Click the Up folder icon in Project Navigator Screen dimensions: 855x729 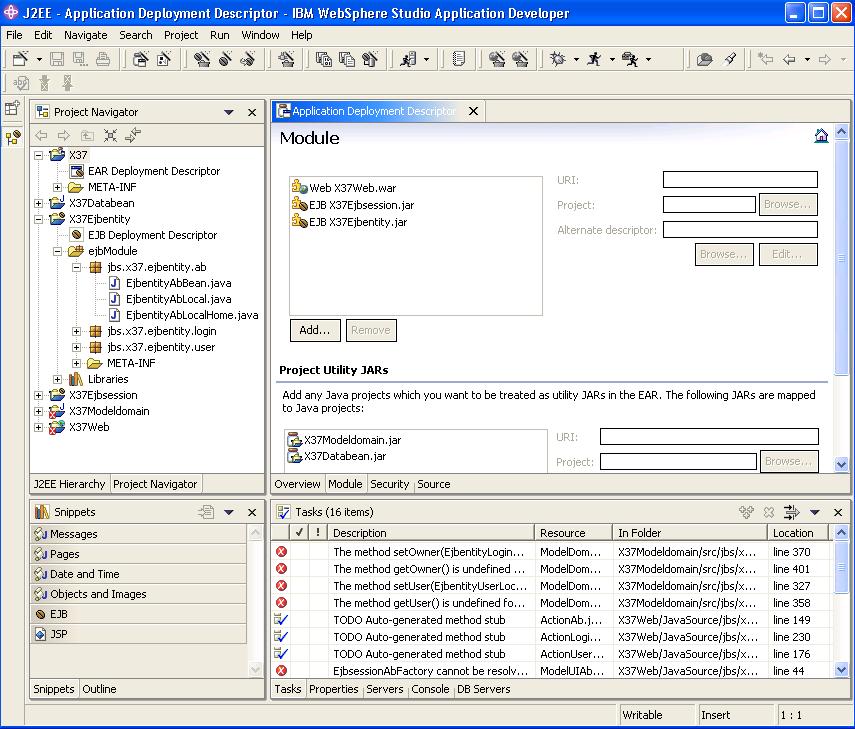click(x=87, y=135)
